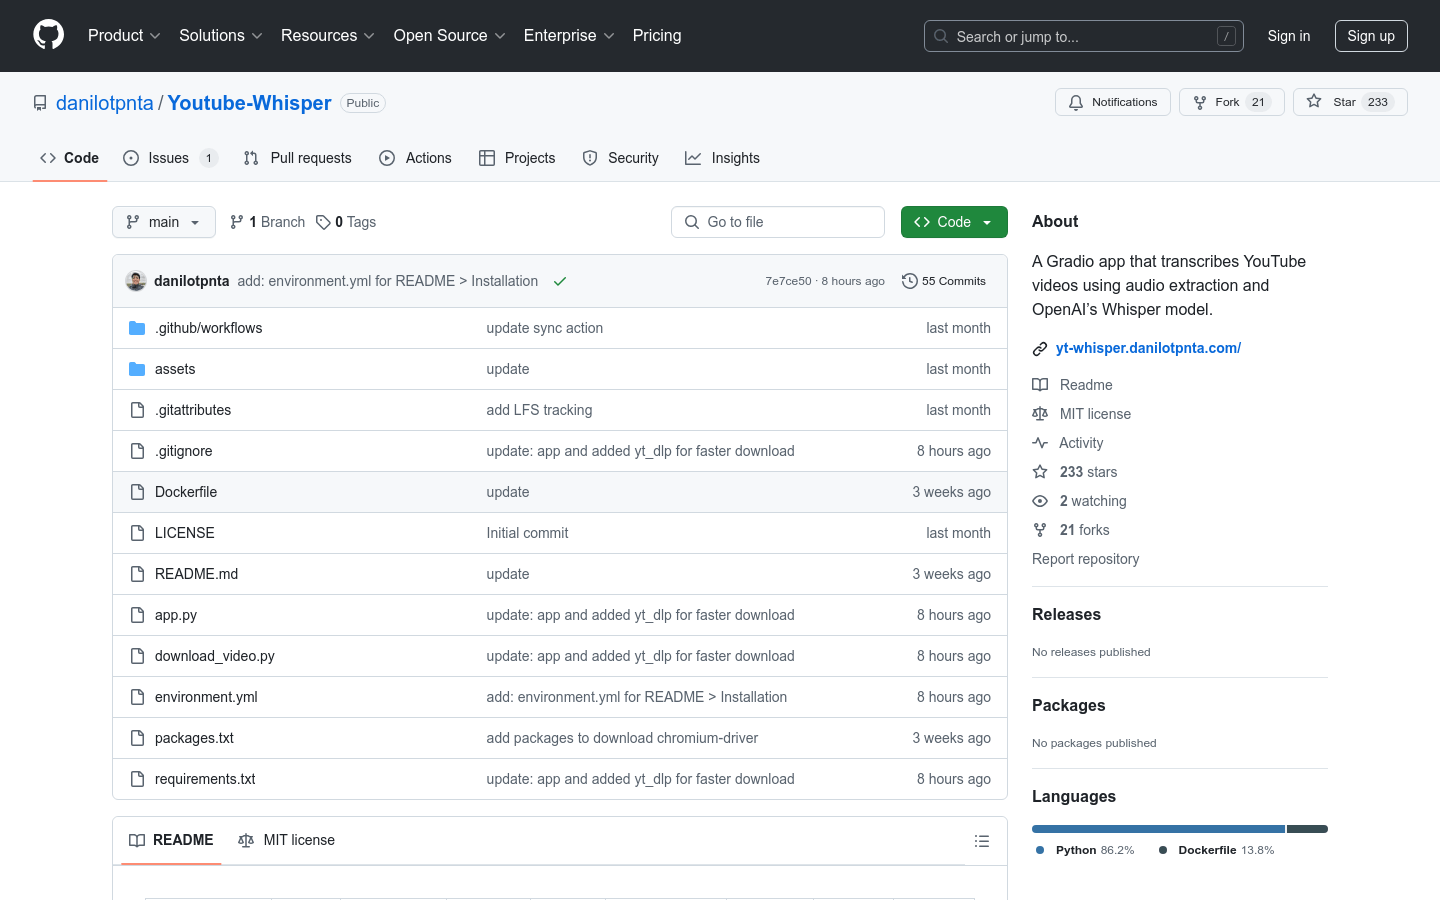The width and height of the screenshot is (1440, 900).
Task: Click the scale icon beside MIT license in About
Action: (x=1040, y=414)
